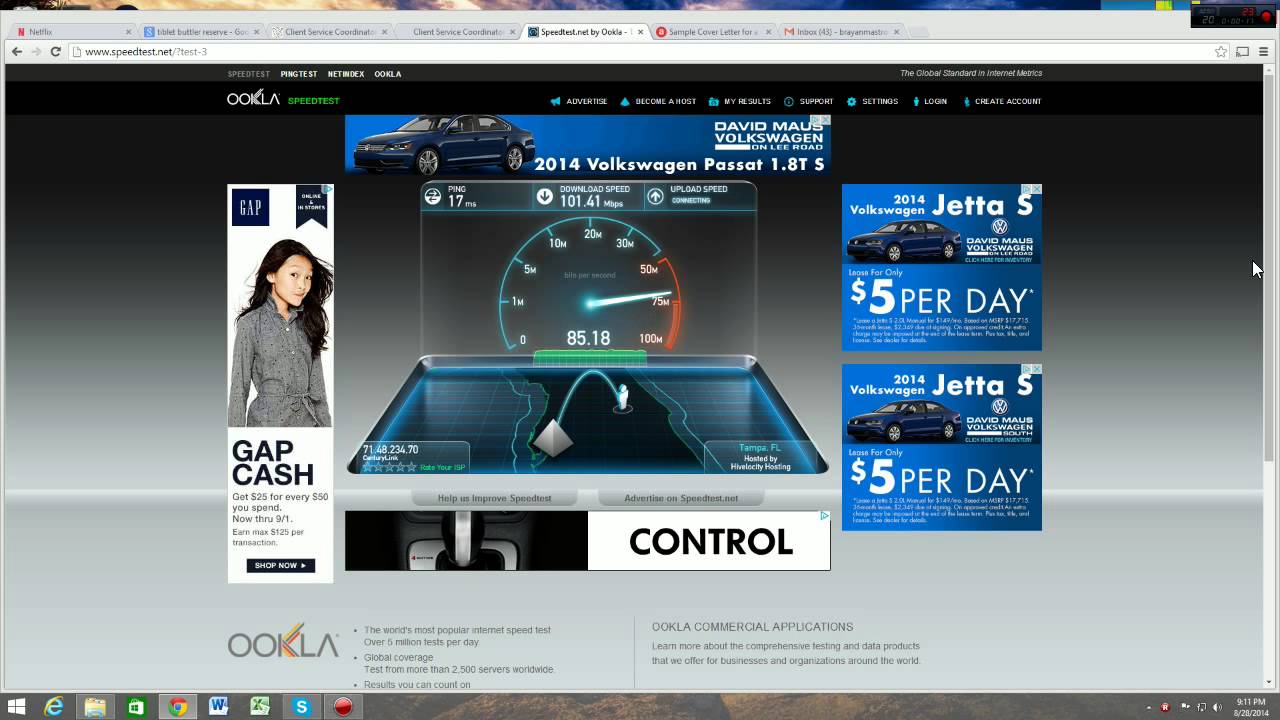Image resolution: width=1280 pixels, height=720 pixels.
Task: Show hidden system tray icons
Action: click(x=1148, y=707)
